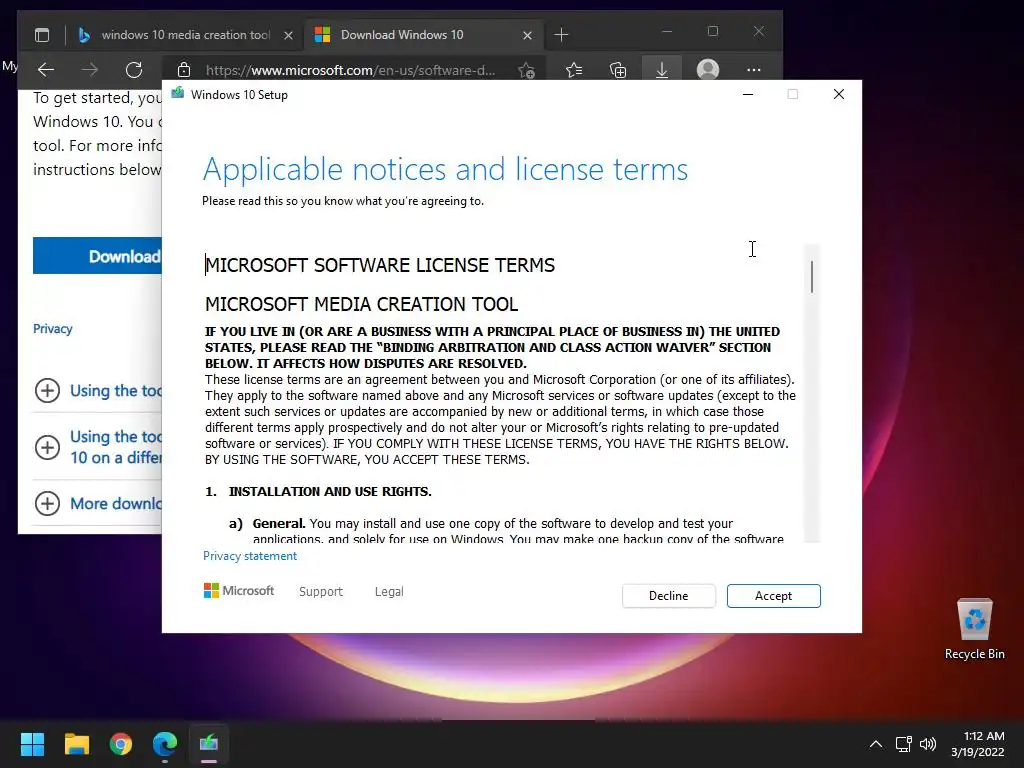Open the network status tray icon
Viewport: 1024px width, 768px height.
[x=904, y=744]
